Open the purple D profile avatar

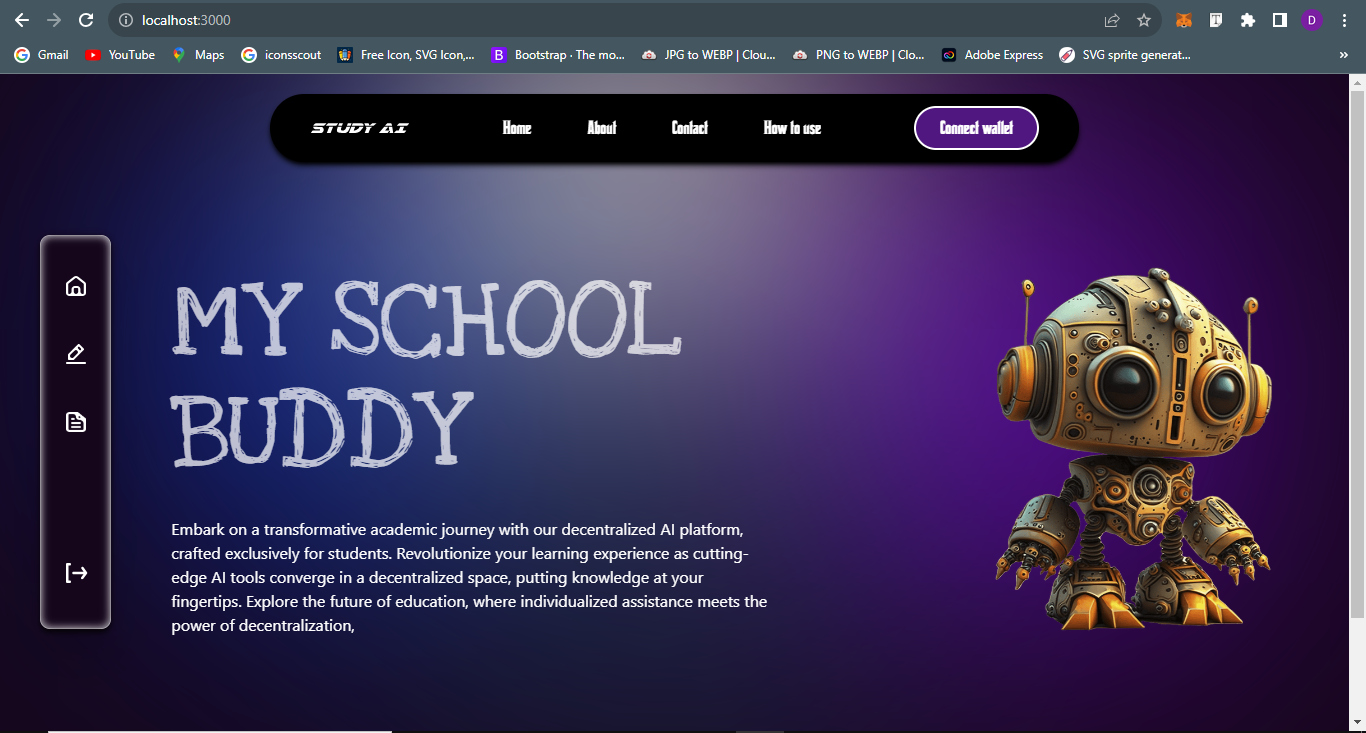tap(1313, 20)
